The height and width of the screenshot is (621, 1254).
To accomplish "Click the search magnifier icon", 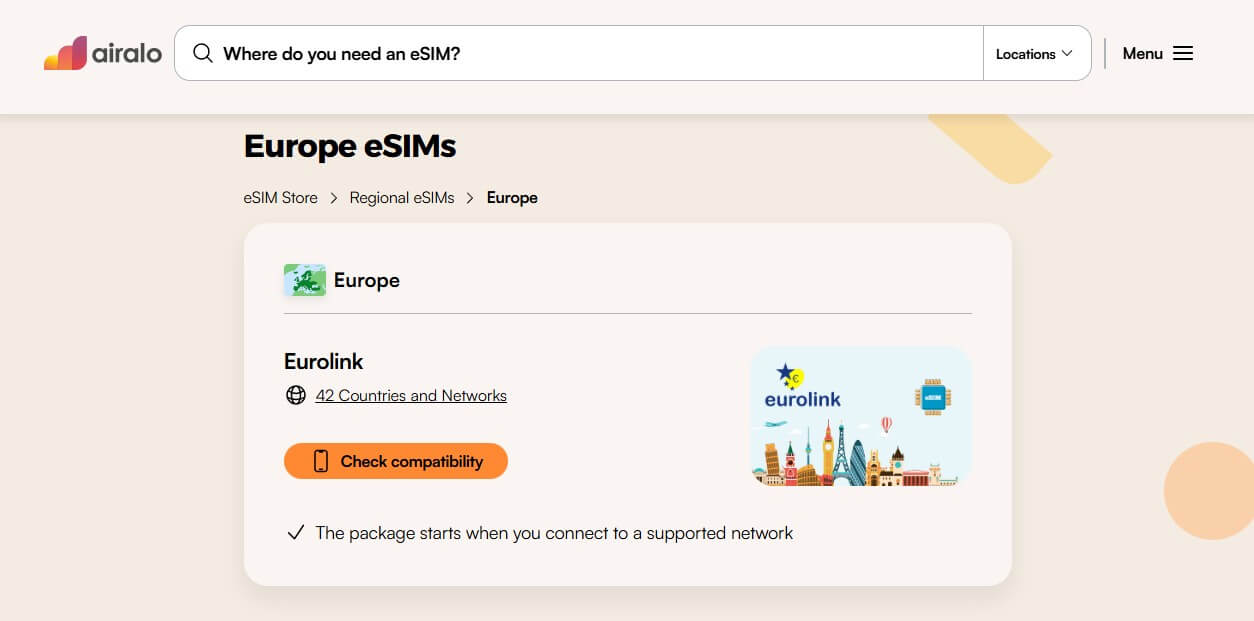I will point(203,53).
